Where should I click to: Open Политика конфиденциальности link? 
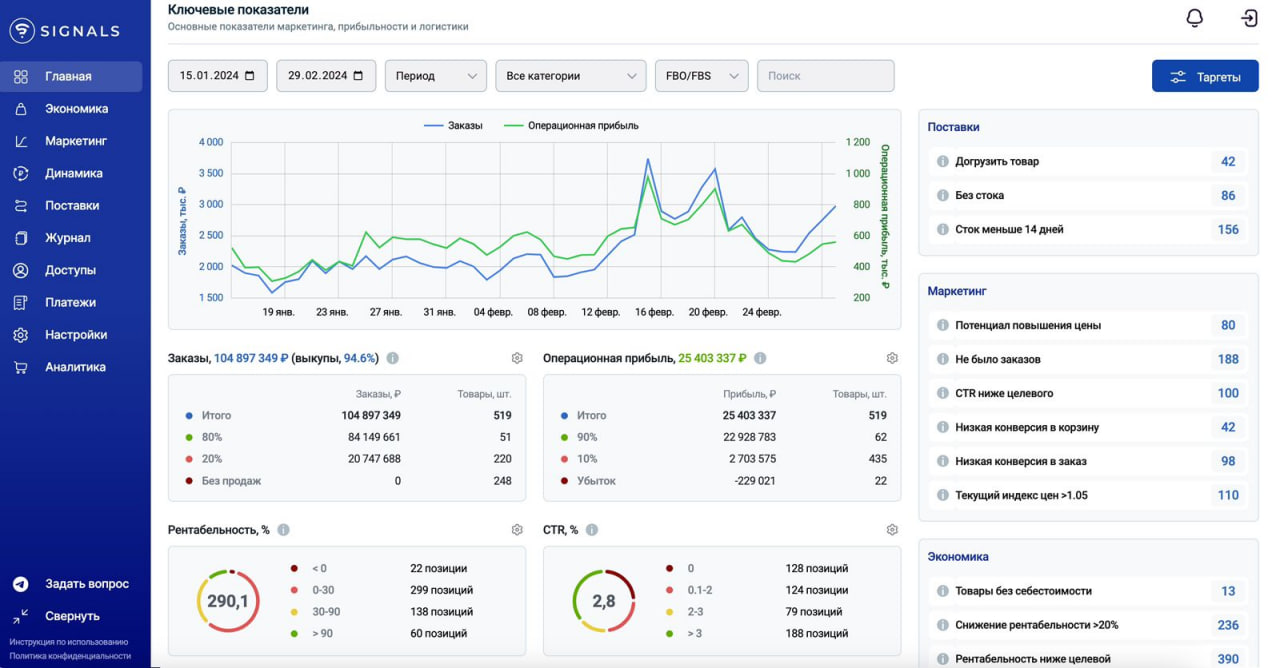[70, 656]
